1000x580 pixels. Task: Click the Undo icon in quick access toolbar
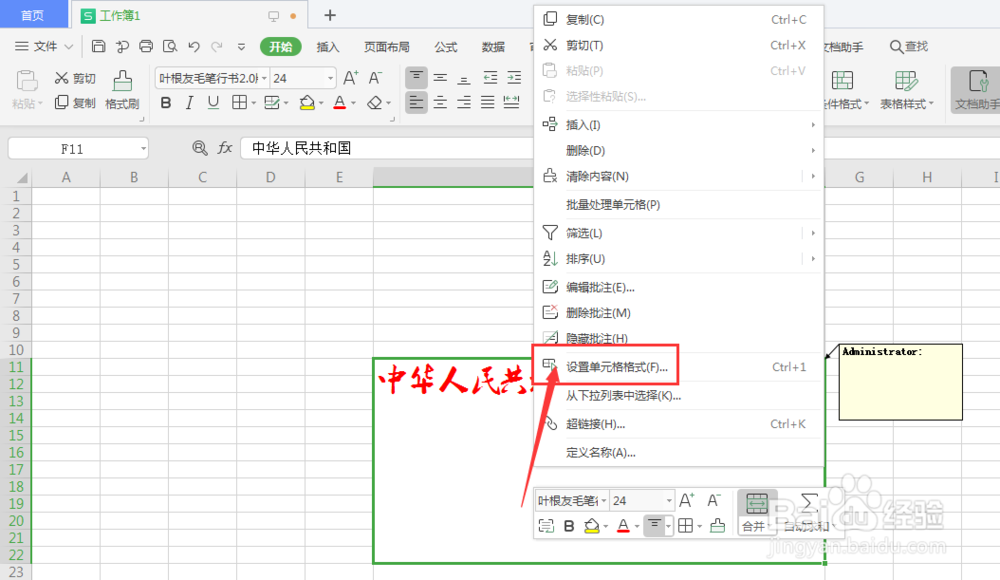click(193, 46)
